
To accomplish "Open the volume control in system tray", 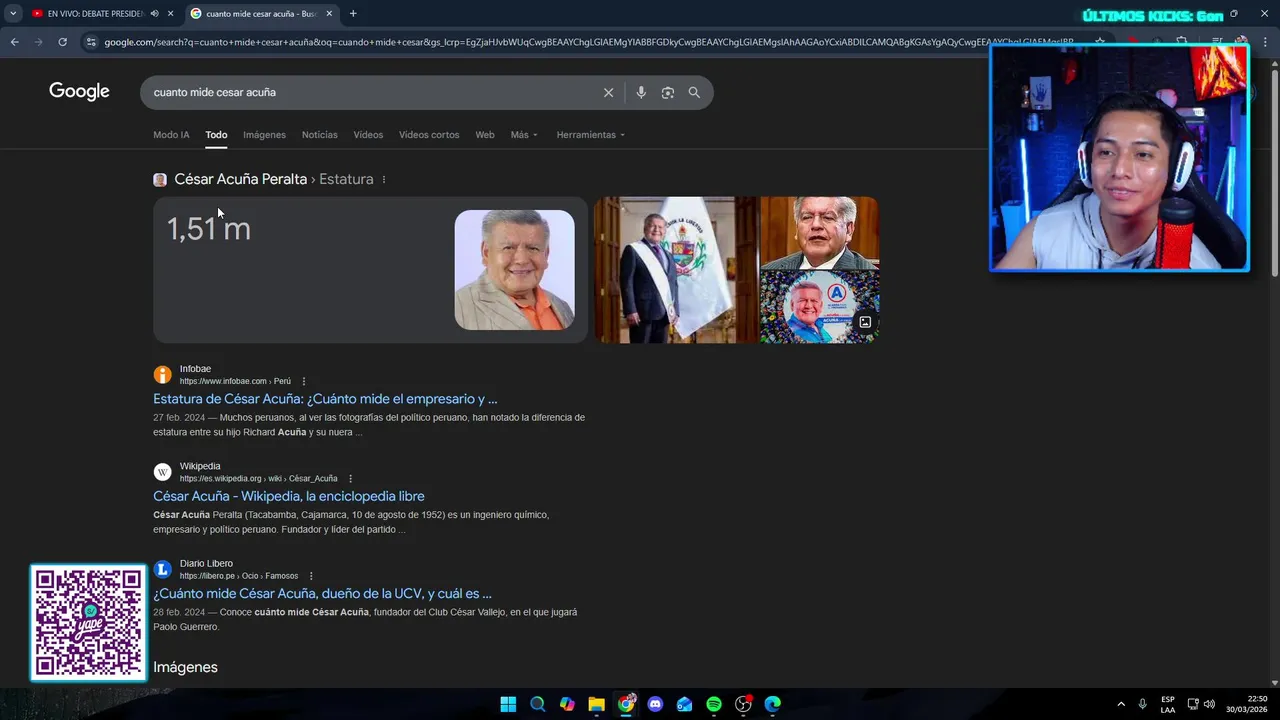I will tap(1209, 704).
